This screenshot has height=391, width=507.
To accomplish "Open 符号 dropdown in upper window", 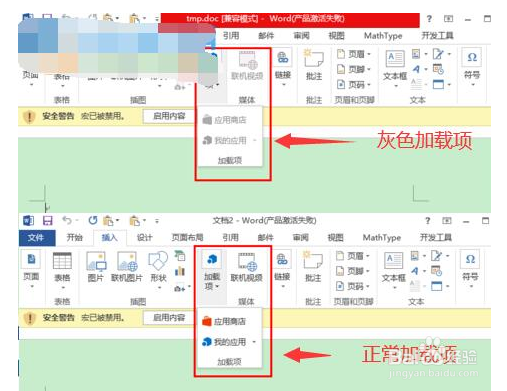I will 472,68.
